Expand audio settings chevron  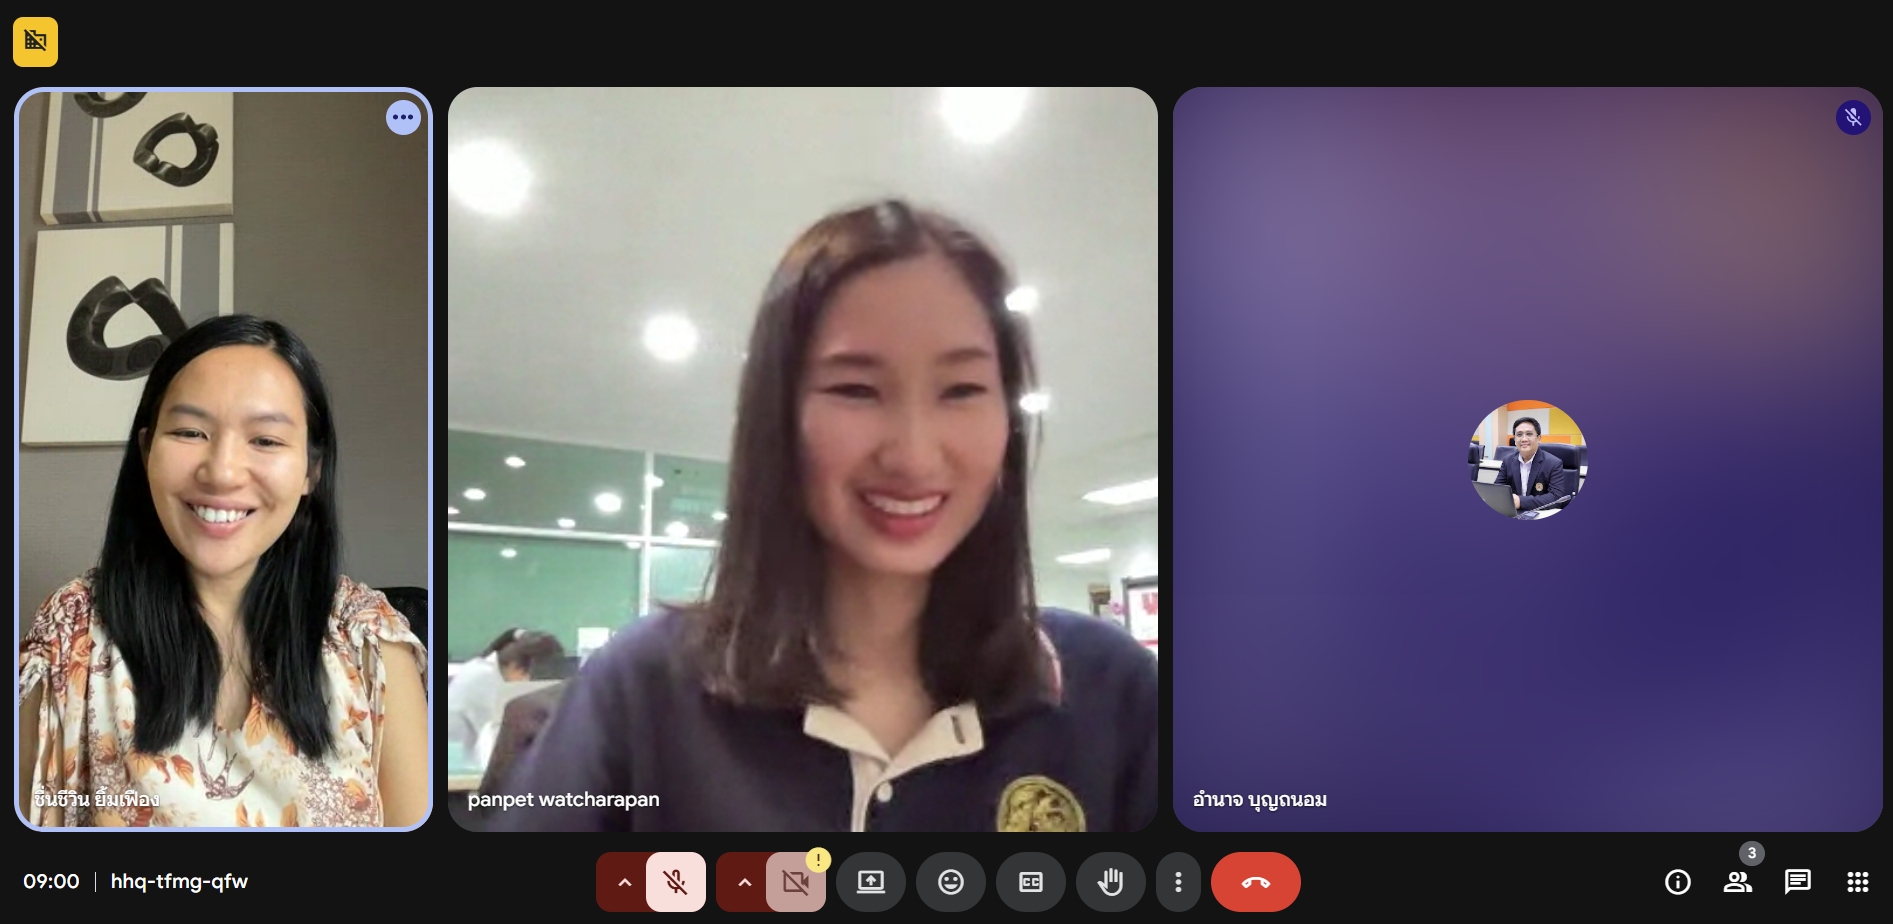[624, 882]
